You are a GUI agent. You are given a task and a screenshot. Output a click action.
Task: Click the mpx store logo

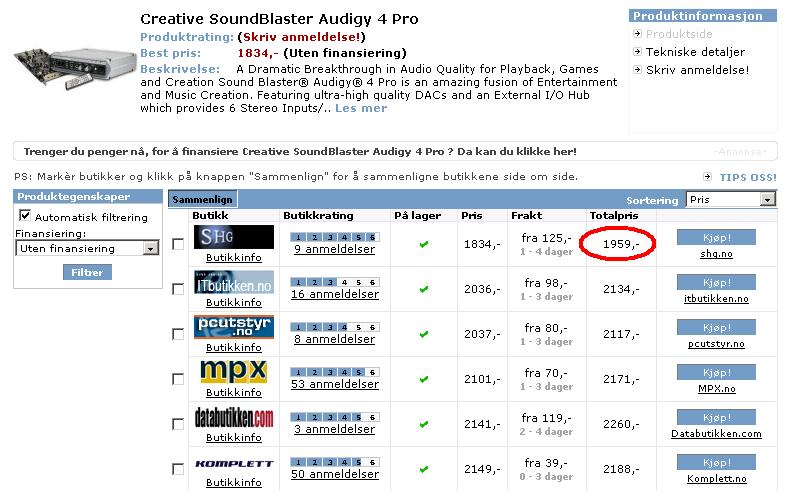[234, 372]
